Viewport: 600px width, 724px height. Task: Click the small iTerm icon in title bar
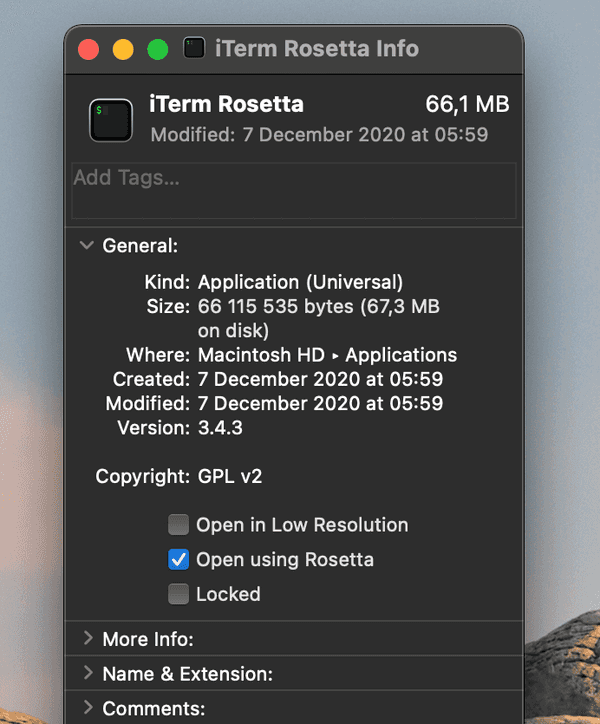pos(195,48)
